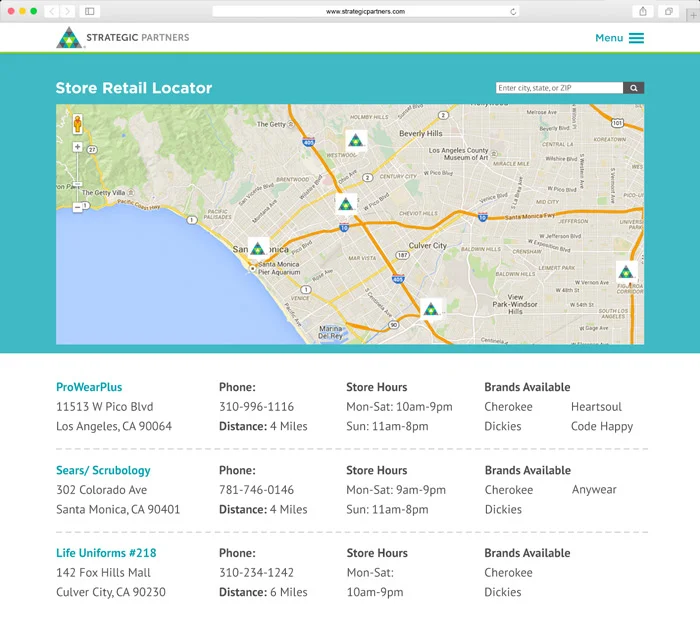700x626 pixels.
Task: Open a new tab with plus button
Action: pos(693,15)
